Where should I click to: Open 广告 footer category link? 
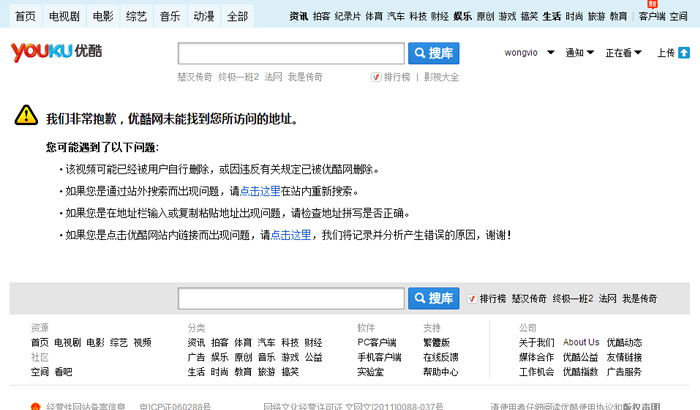(x=196, y=357)
